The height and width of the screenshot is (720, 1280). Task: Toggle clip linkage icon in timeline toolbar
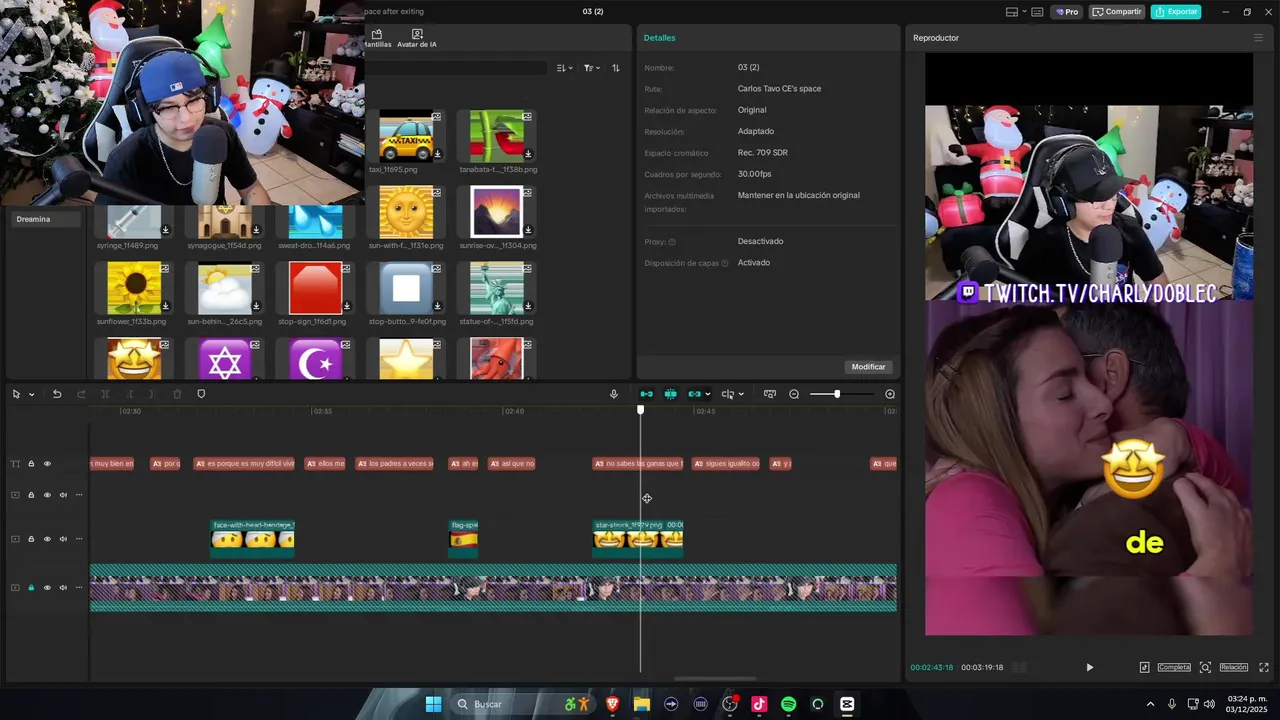694,394
